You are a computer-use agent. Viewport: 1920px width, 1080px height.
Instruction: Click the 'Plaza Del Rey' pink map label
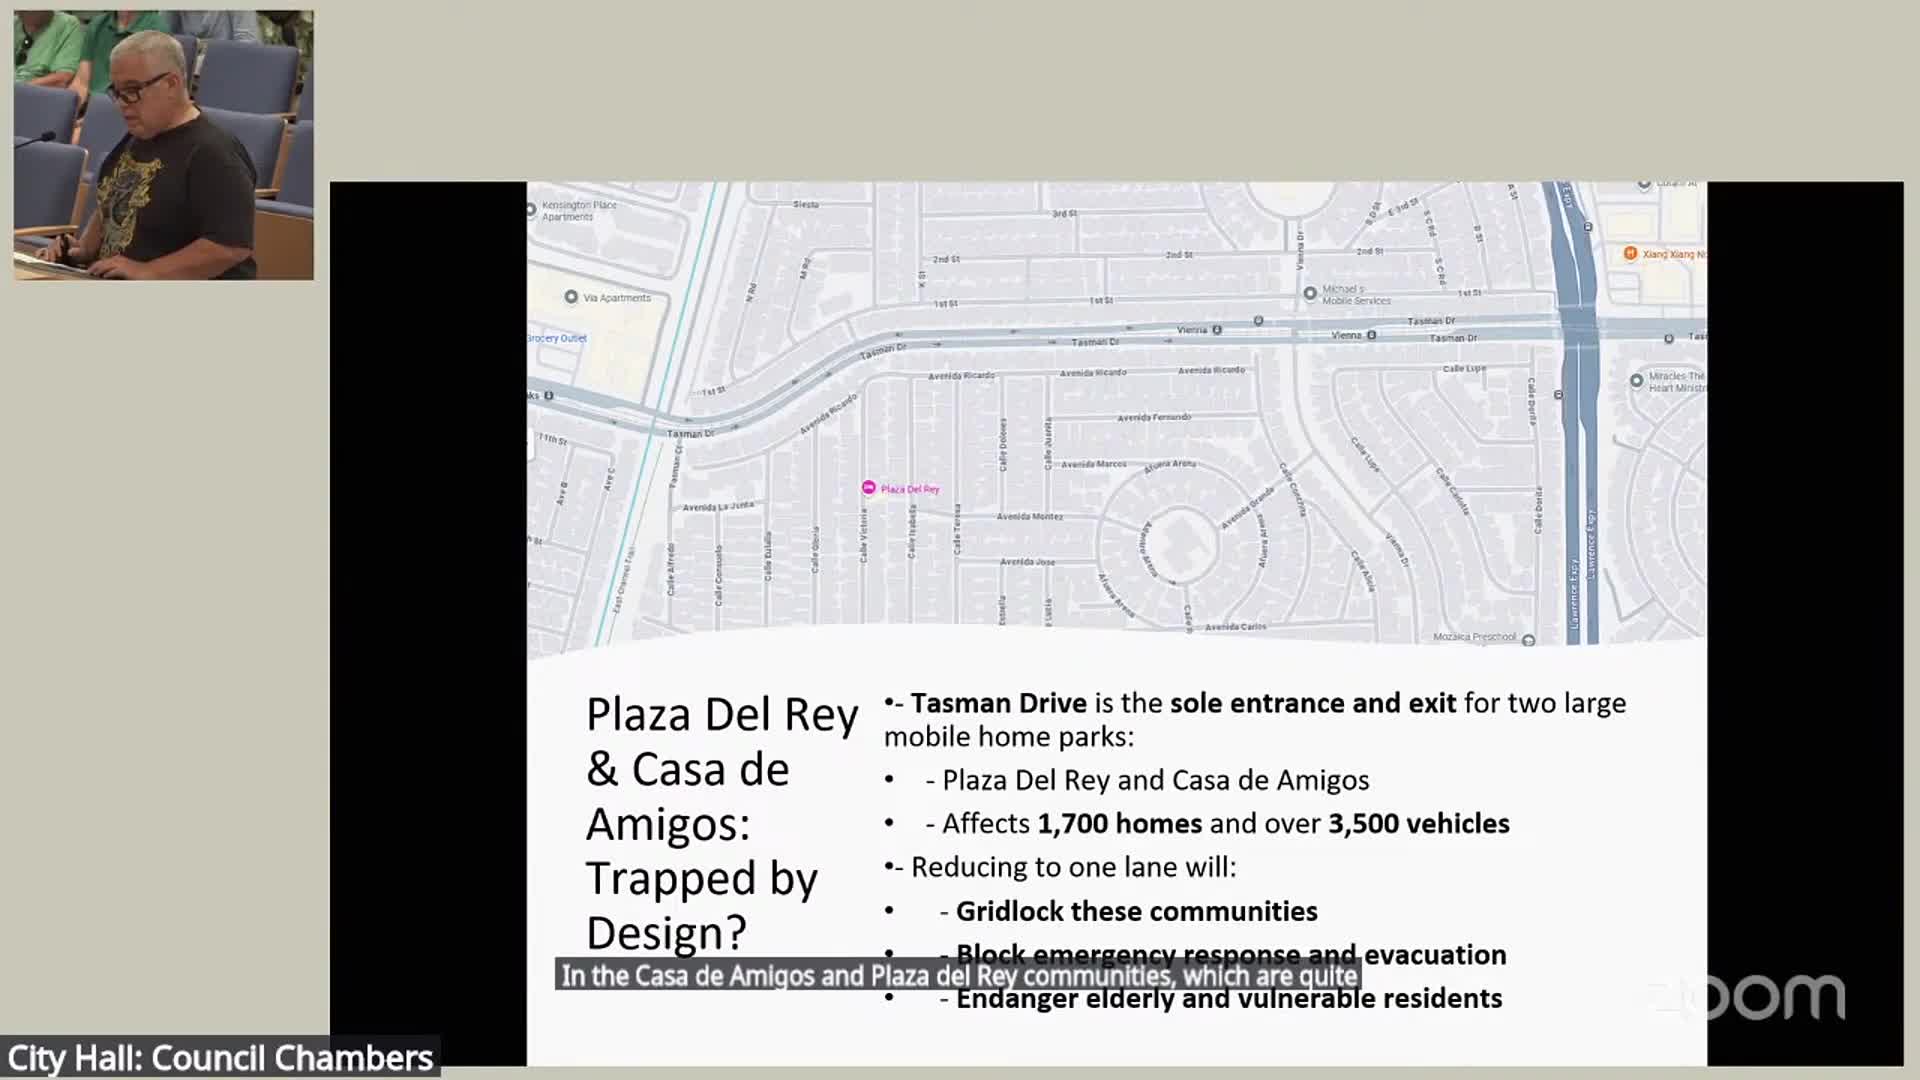(x=910, y=489)
